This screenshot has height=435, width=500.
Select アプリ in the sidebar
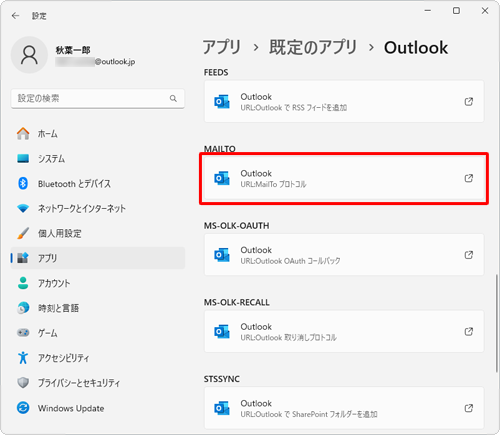[x=97, y=258]
